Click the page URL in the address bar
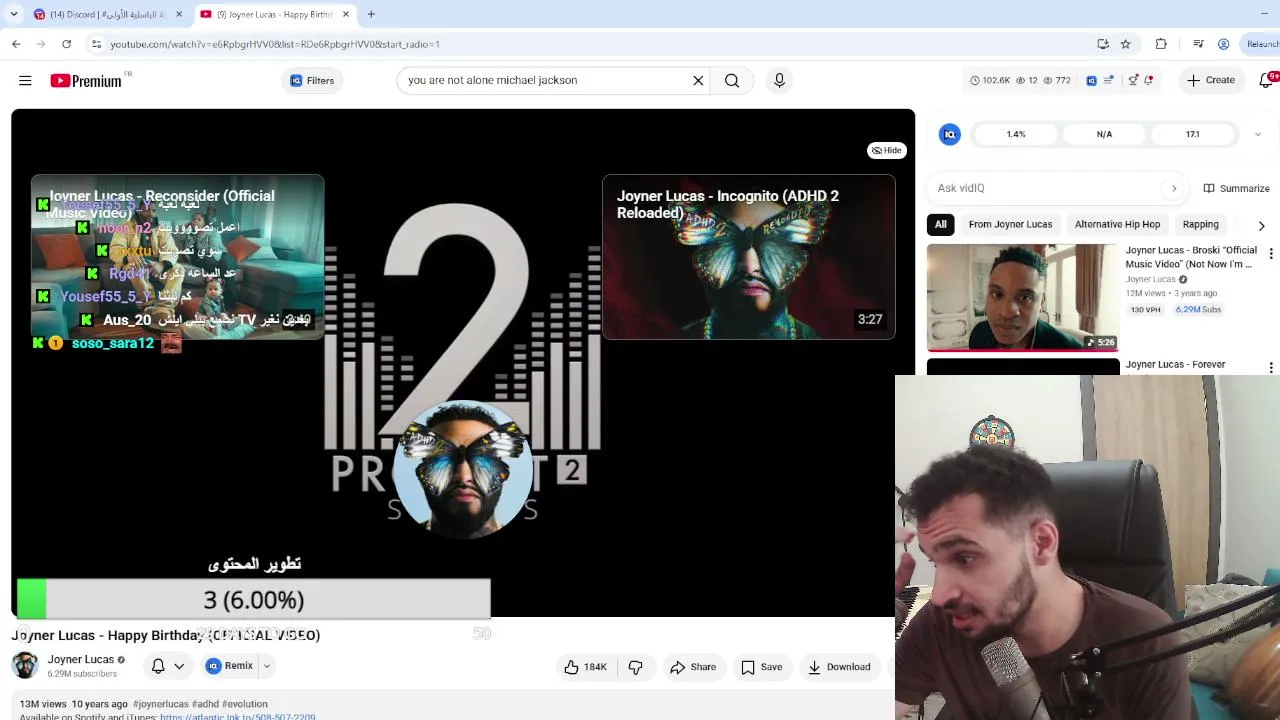1280x720 pixels. tap(275, 44)
